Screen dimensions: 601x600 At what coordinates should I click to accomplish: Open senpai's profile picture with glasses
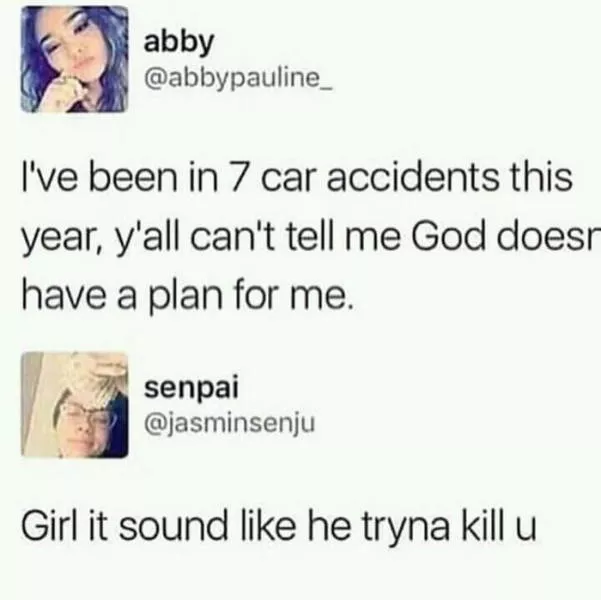[74, 405]
